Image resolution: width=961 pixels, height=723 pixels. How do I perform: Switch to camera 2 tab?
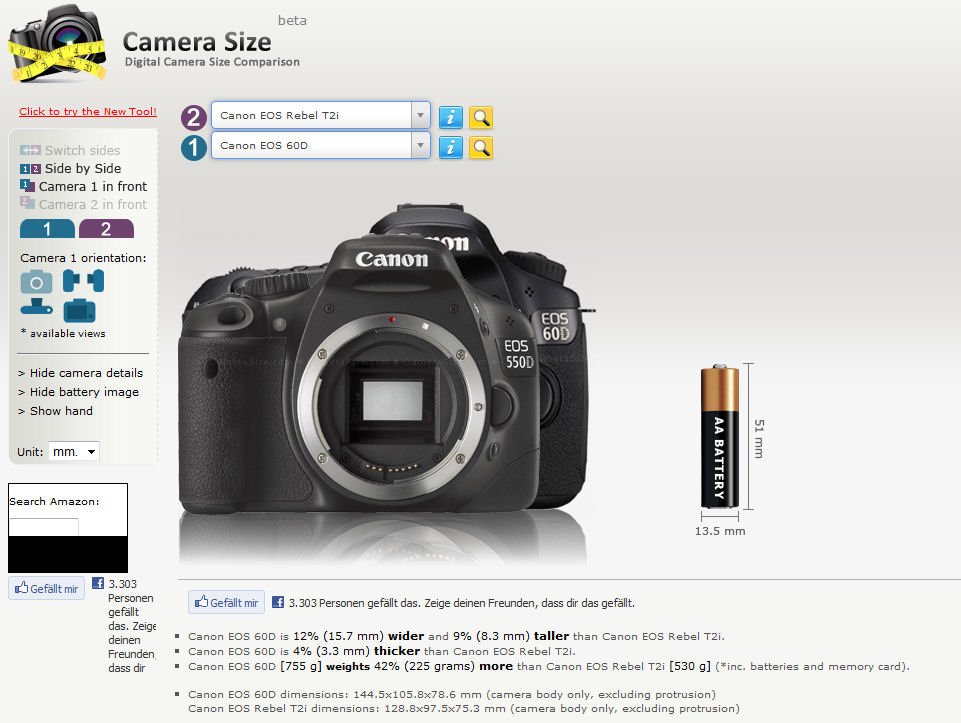pos(106,229)
